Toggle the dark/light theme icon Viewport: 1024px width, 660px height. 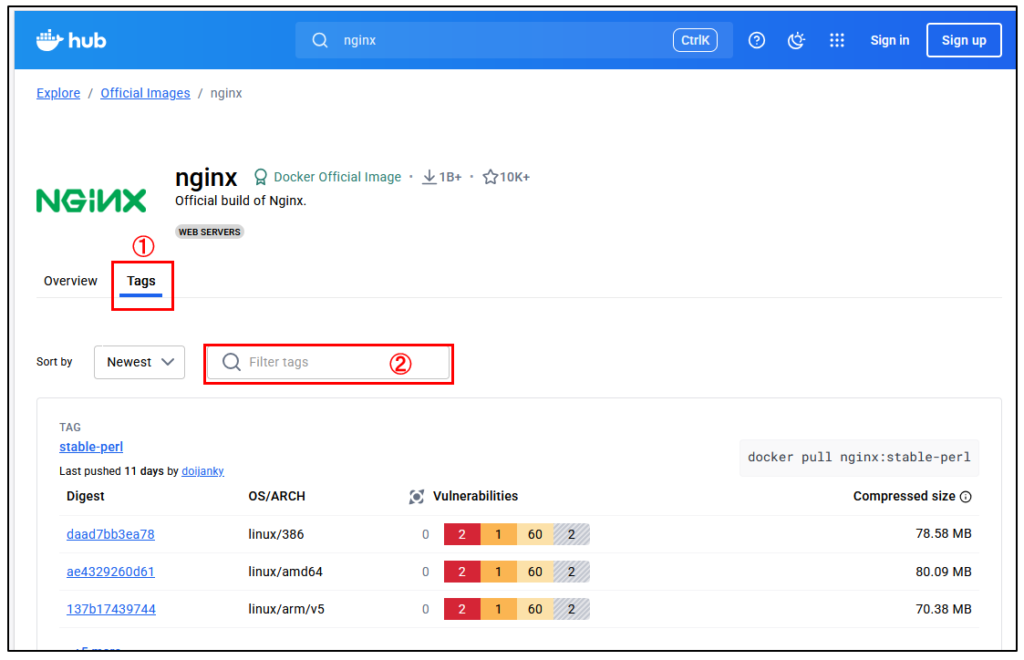click(x=797, y=40)
